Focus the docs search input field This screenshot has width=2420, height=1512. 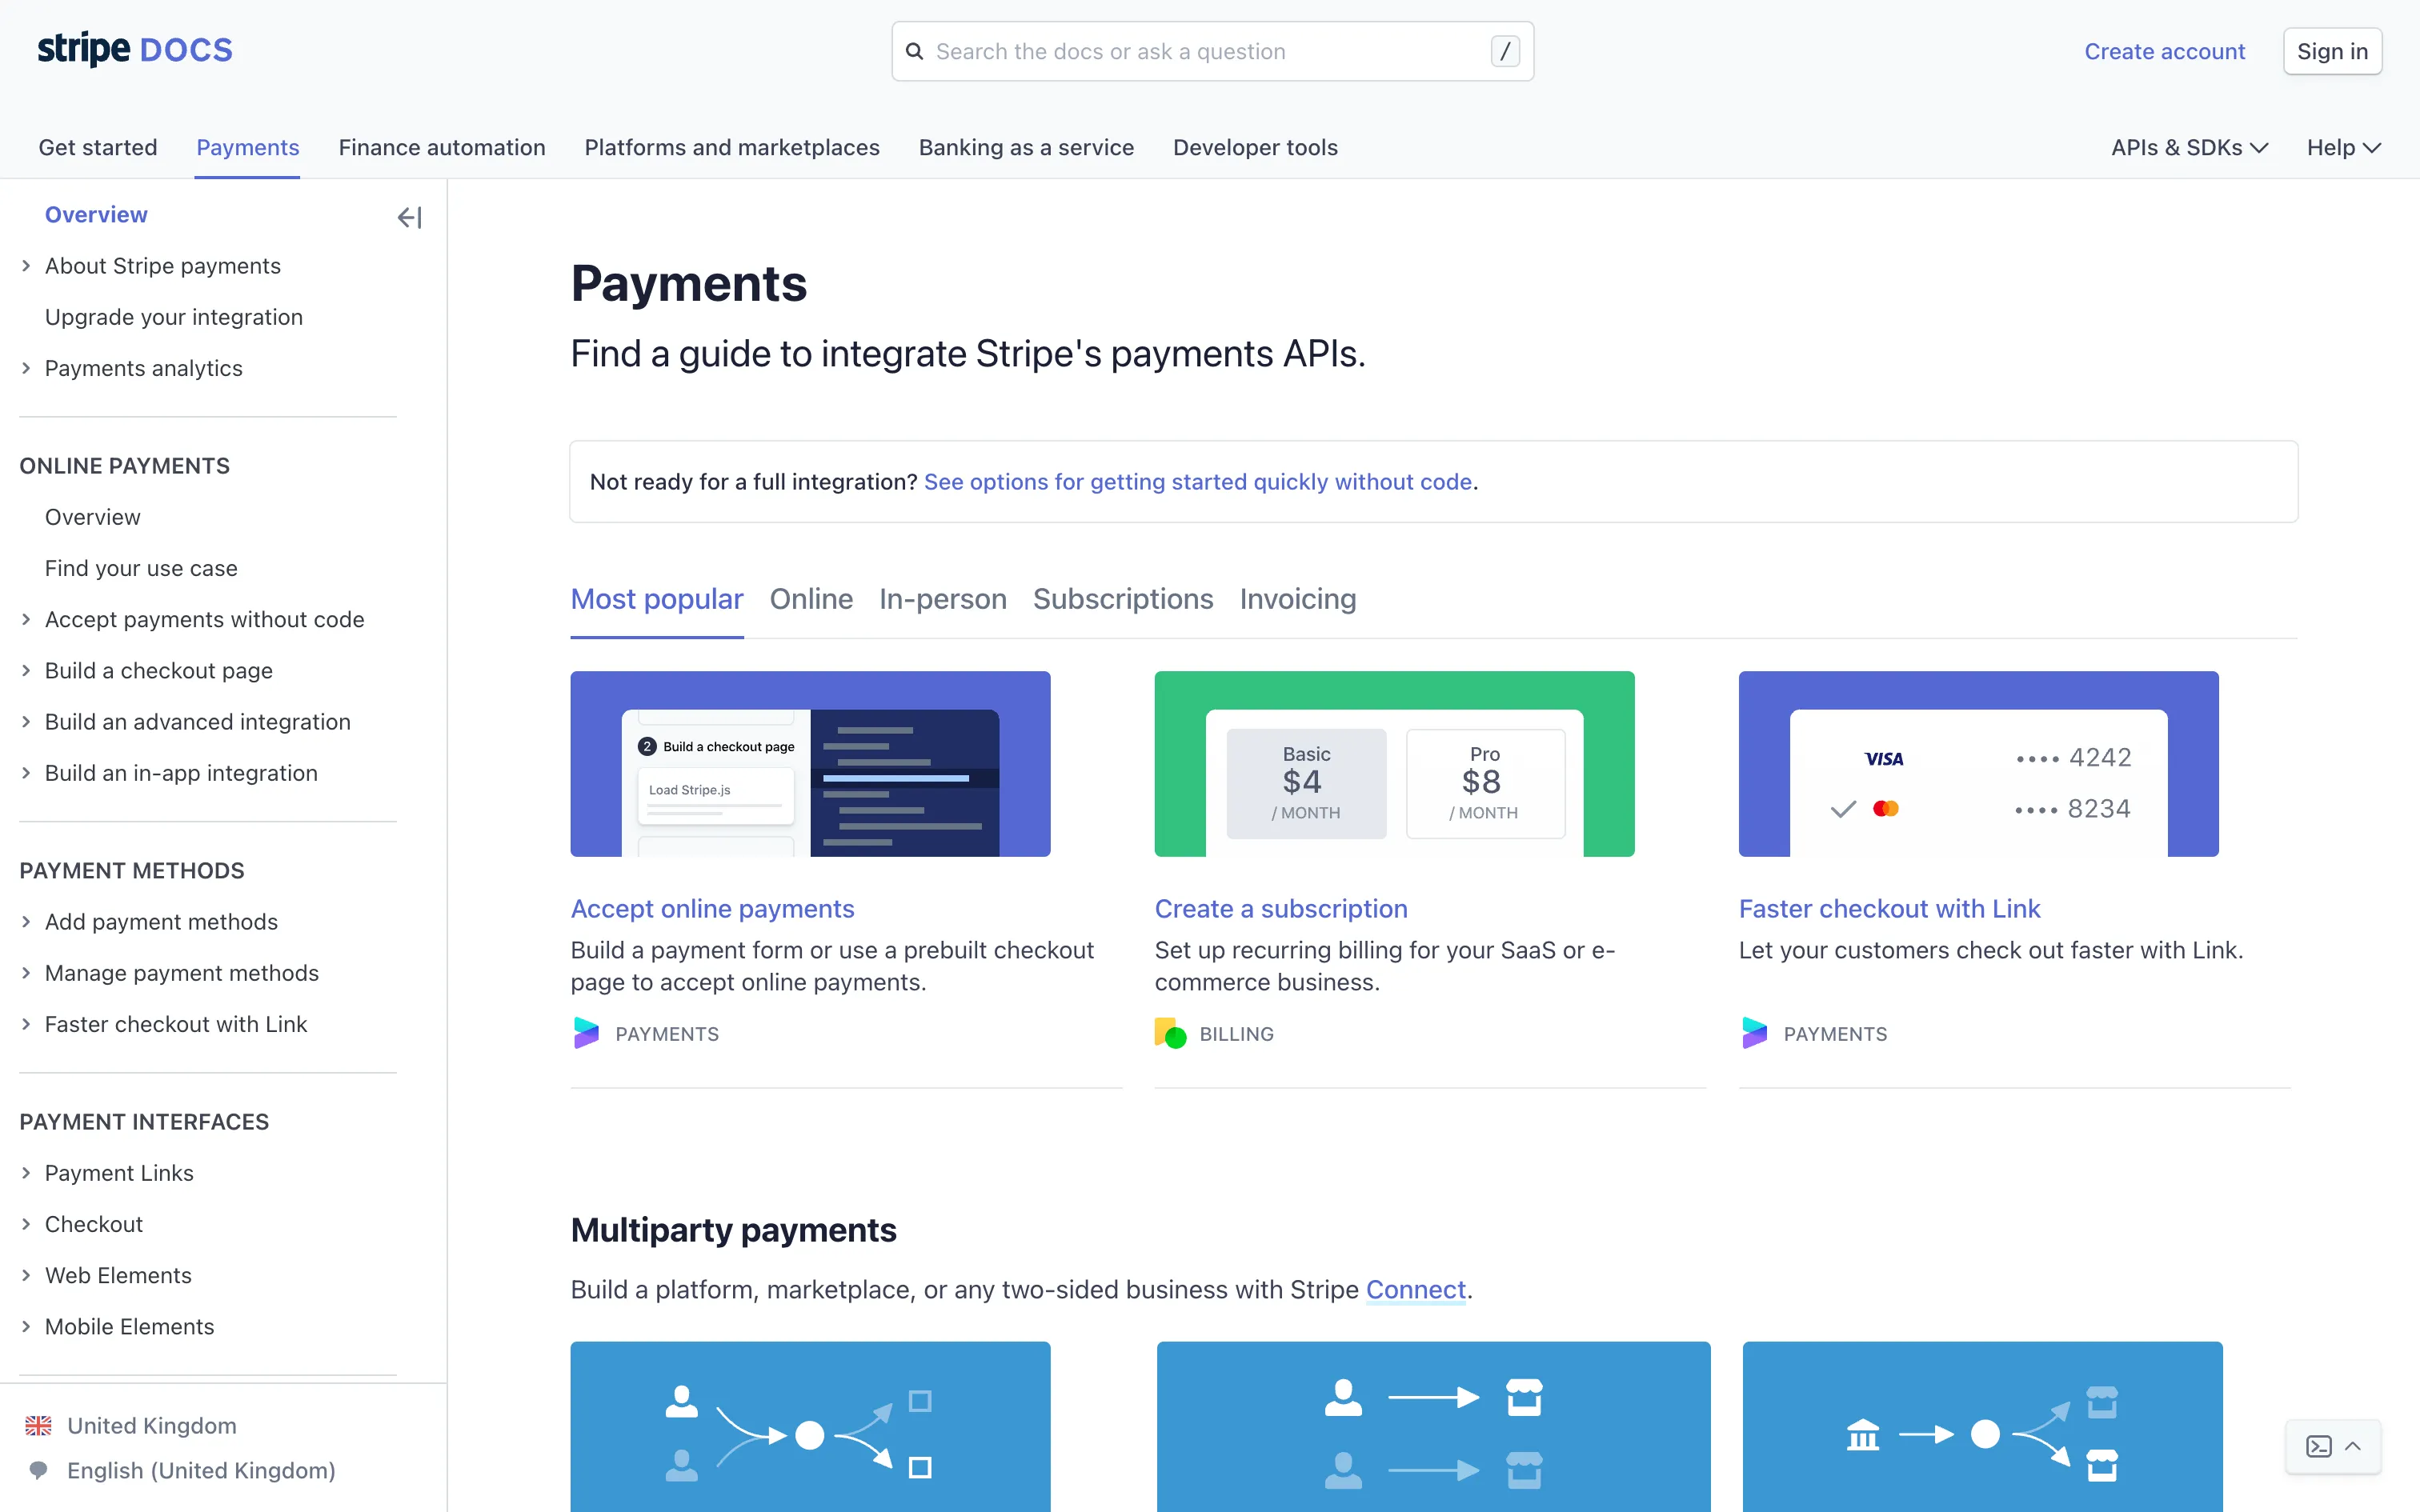pyautogui.click(x=1200, y=51)
